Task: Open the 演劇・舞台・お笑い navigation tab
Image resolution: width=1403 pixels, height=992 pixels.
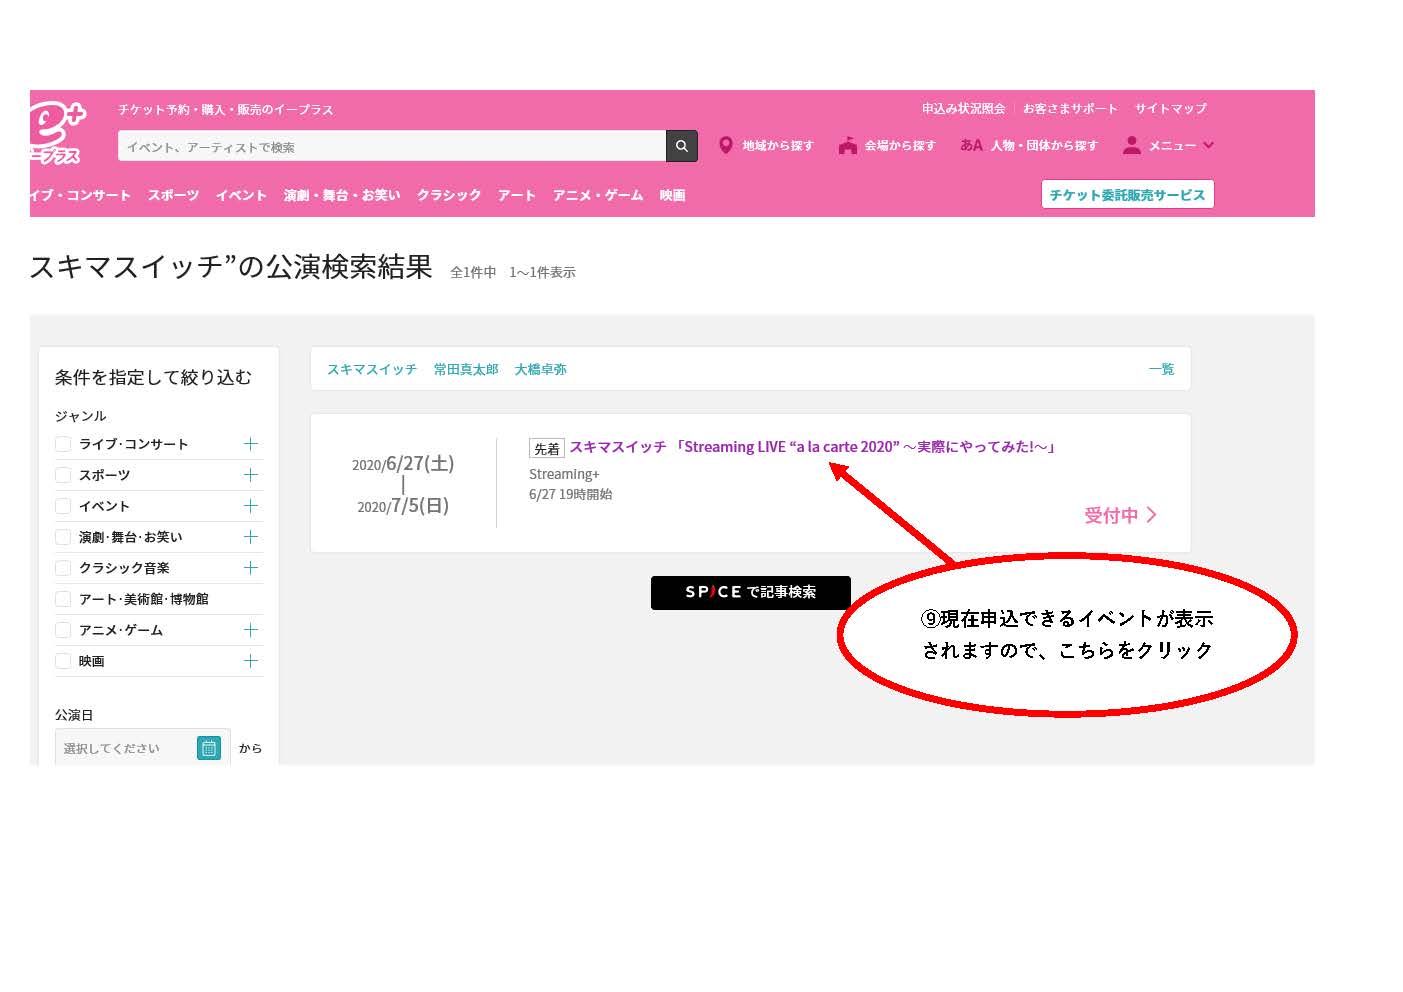Action: 342,195
